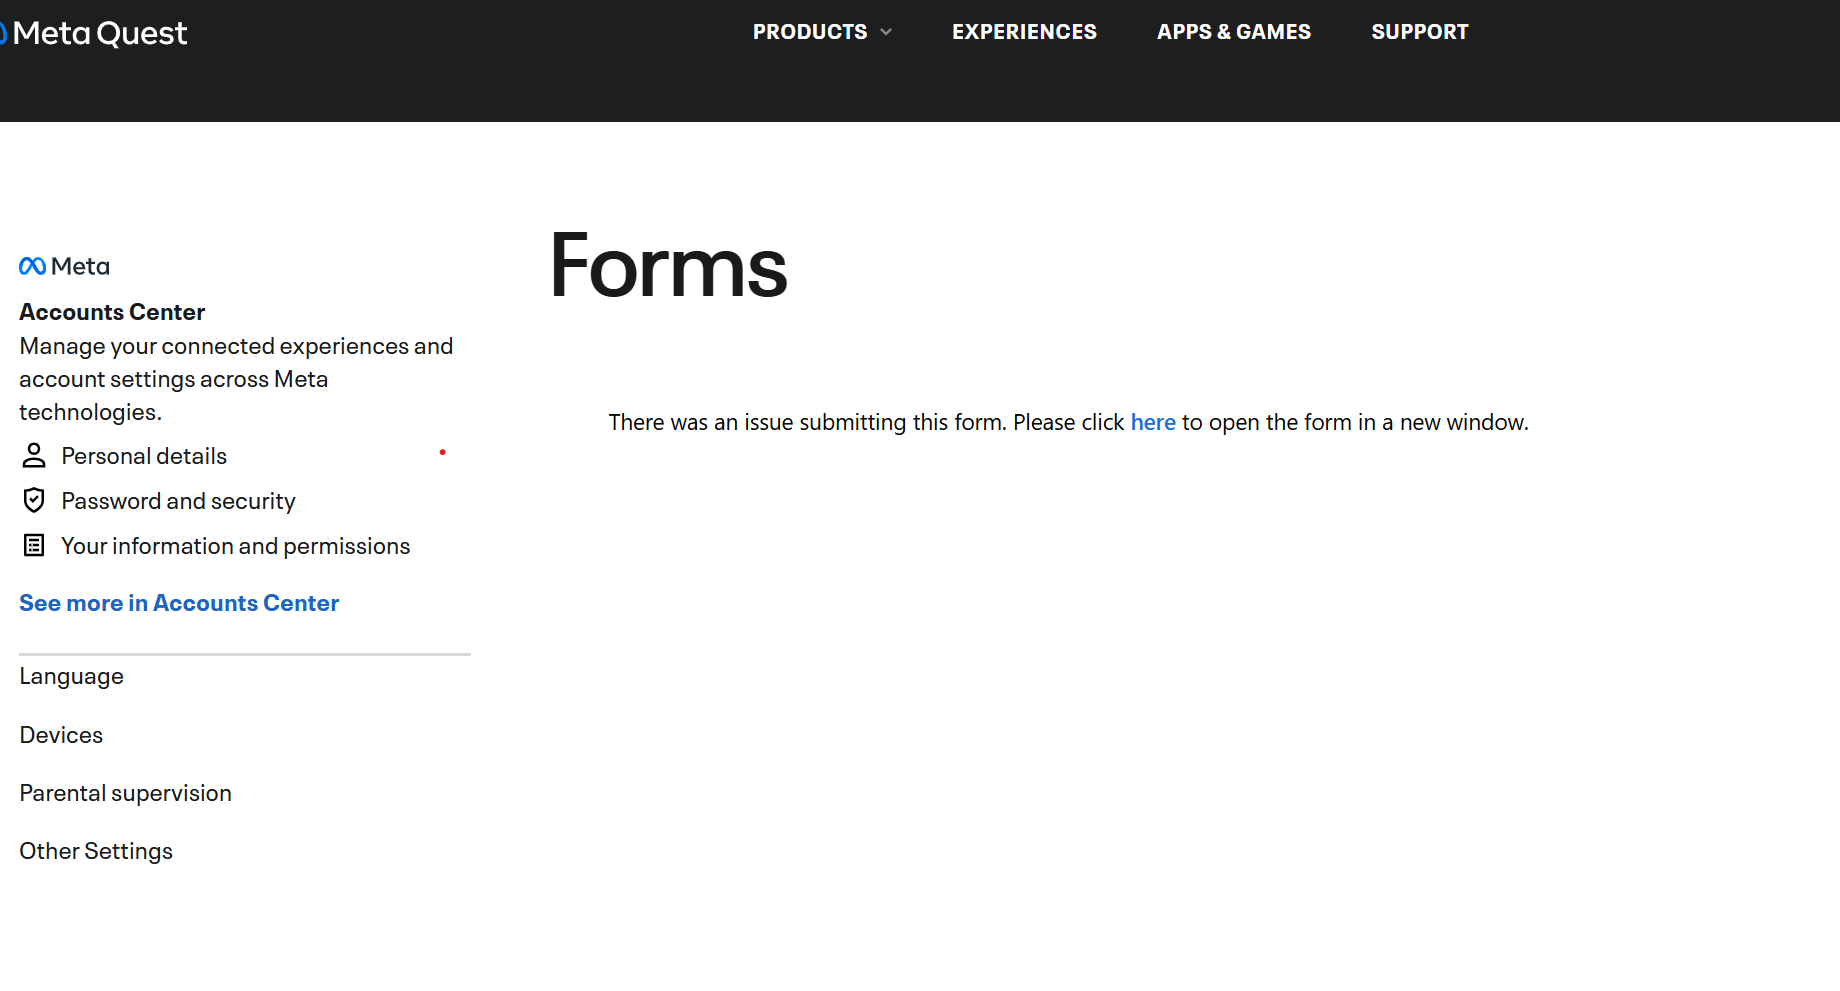Select Devices in the sidebar
This screenshot has height=991, width=1840.
[61, 735]
